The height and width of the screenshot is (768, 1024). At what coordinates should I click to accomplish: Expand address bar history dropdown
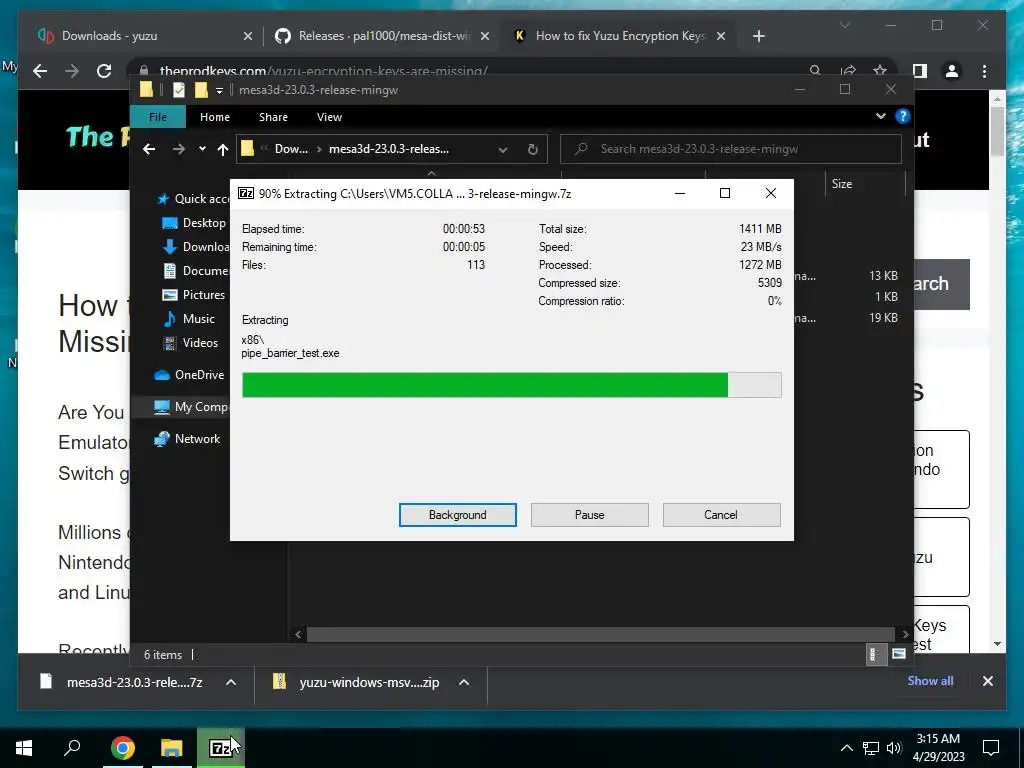click(503, 150)
